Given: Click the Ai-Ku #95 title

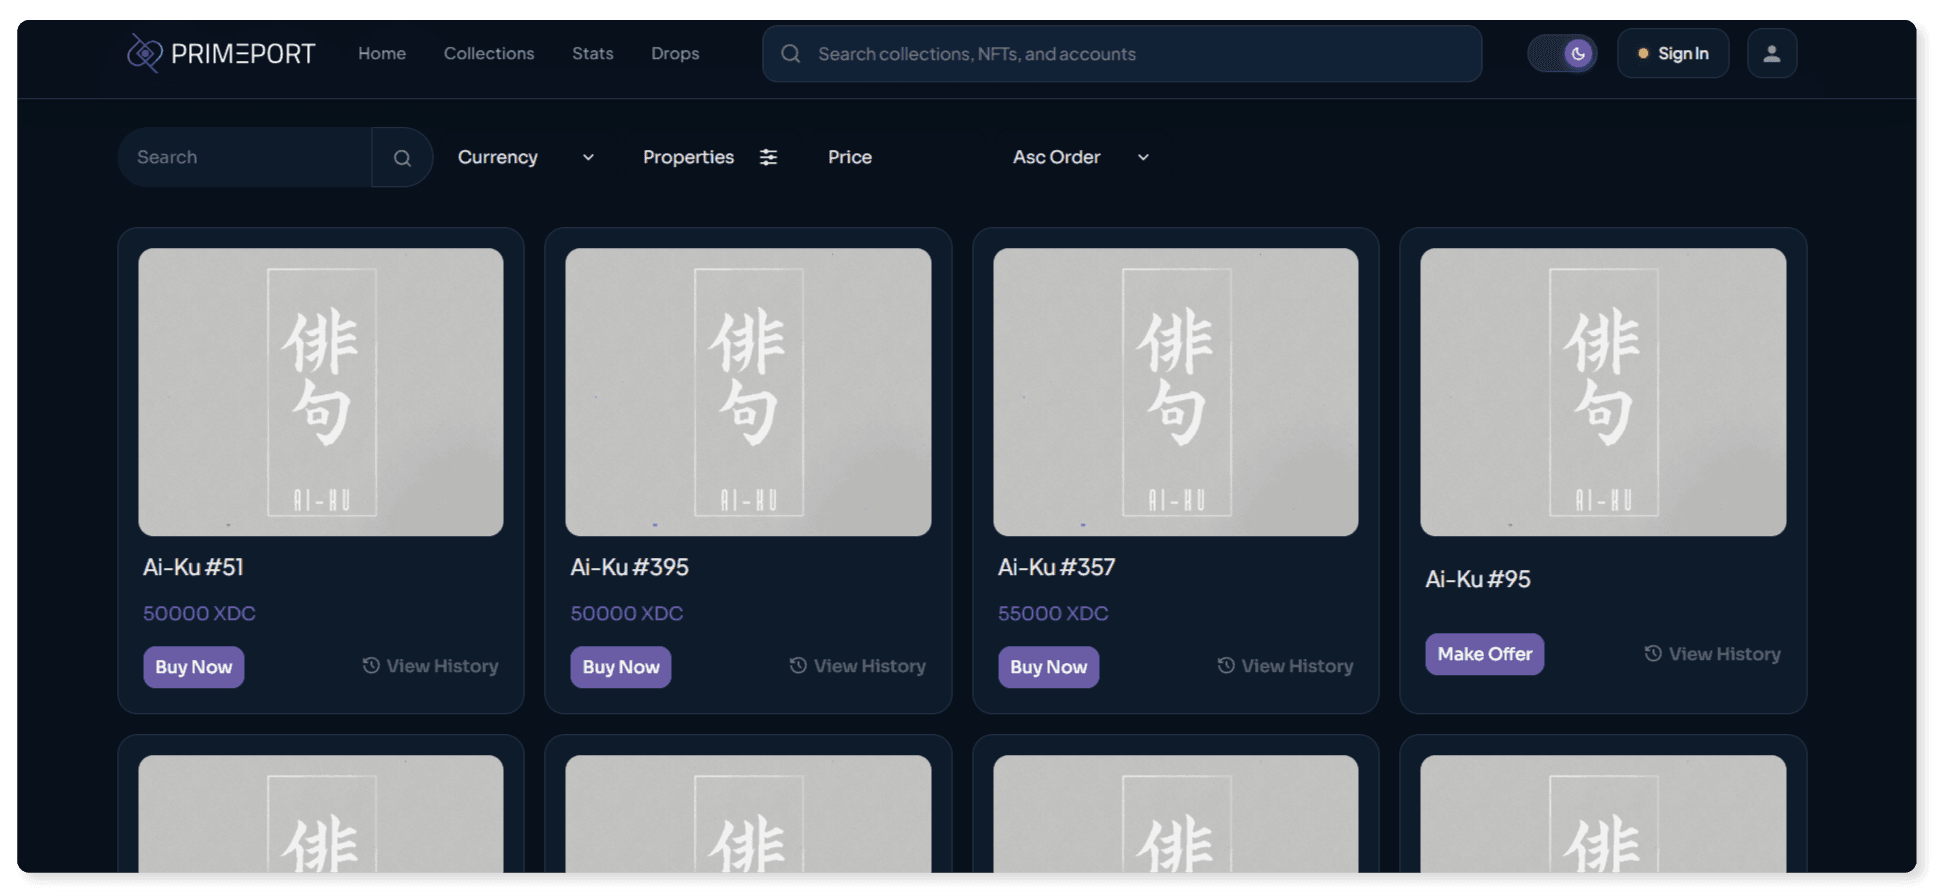Looking at the screenshot, I should [x=1478, y=580].
